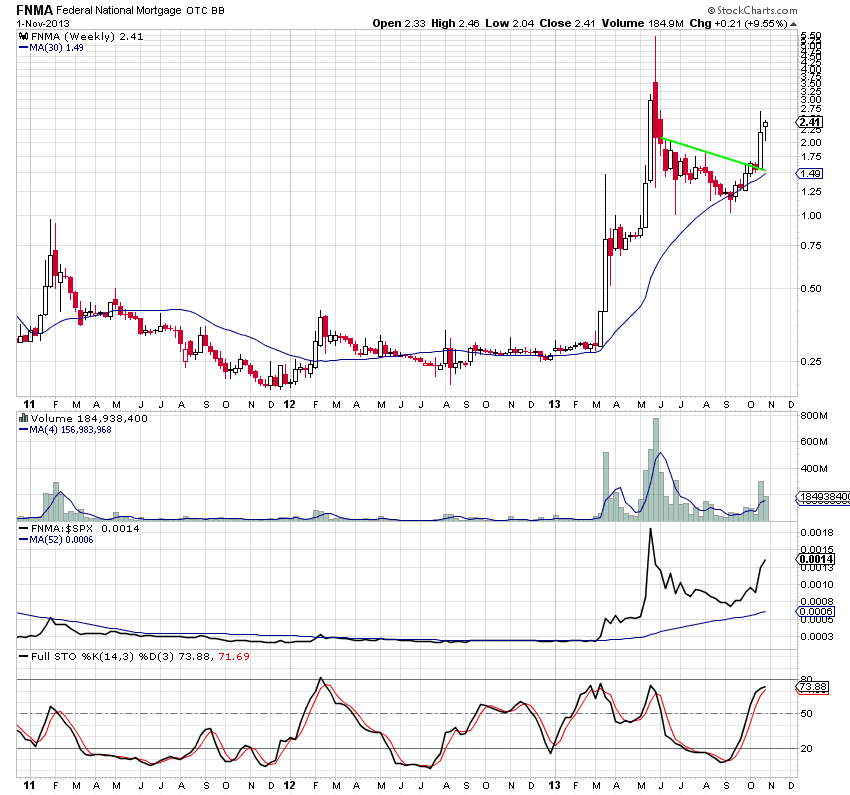Click year 13 marker under price chart

(x=554, y=404)
